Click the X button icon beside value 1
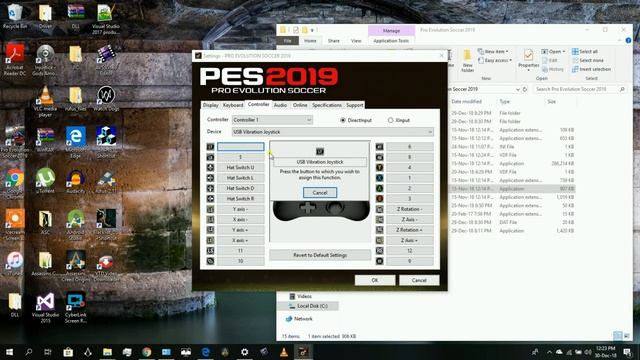The width and height of the screenshot is (640, 360). (x=380, y=178)
